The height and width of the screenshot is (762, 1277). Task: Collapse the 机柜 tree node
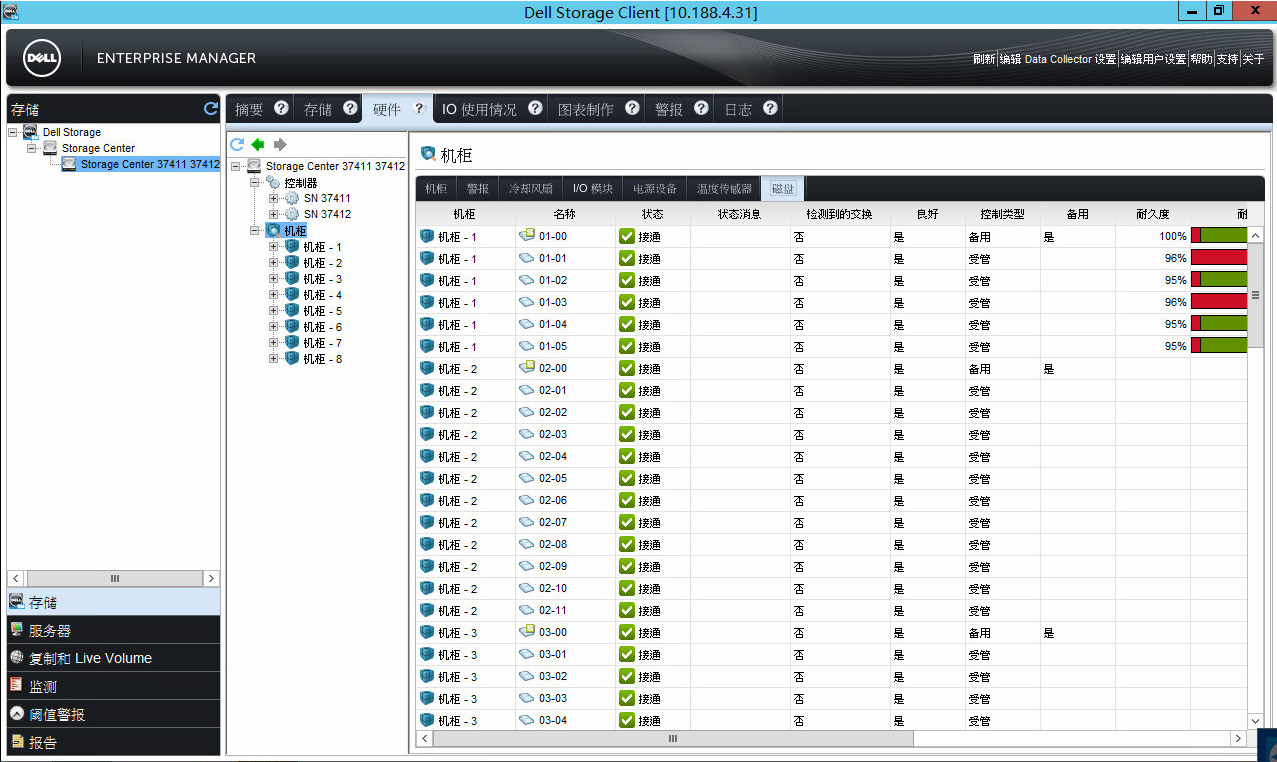[255, 230]
